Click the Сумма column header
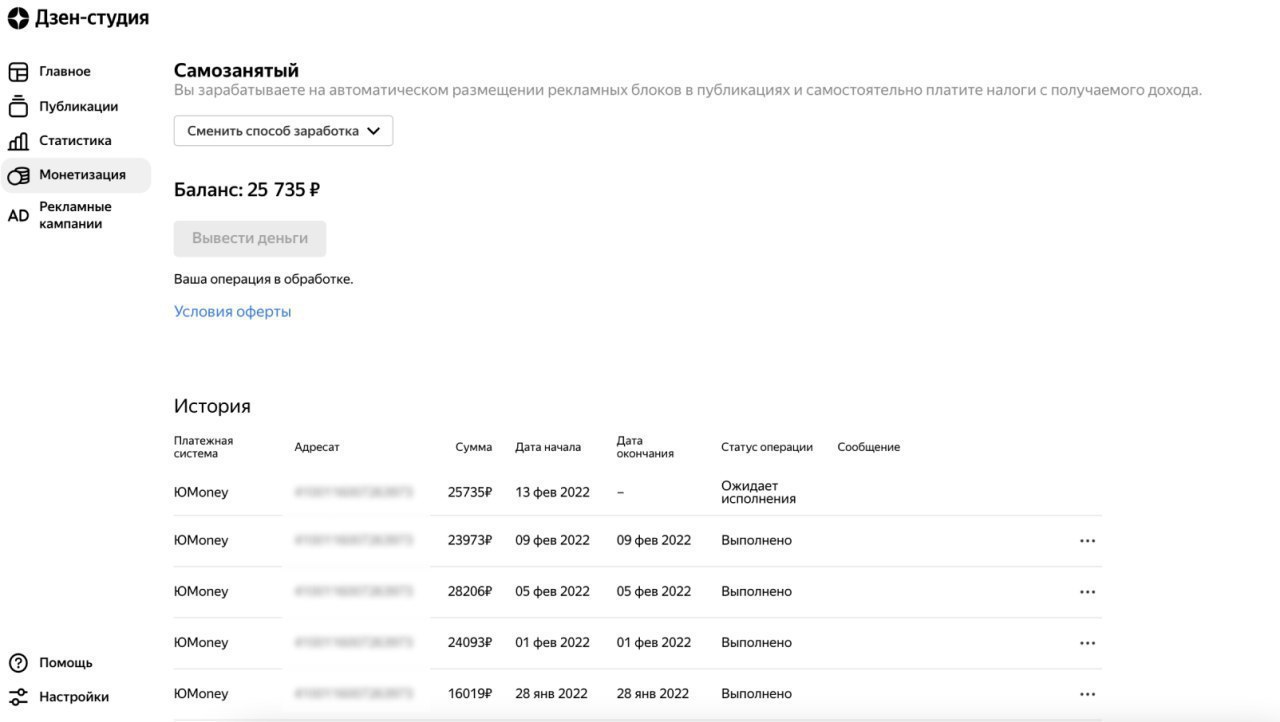Image resolution: width=1280 pixels, height=722 pixels. coord(473,447)
